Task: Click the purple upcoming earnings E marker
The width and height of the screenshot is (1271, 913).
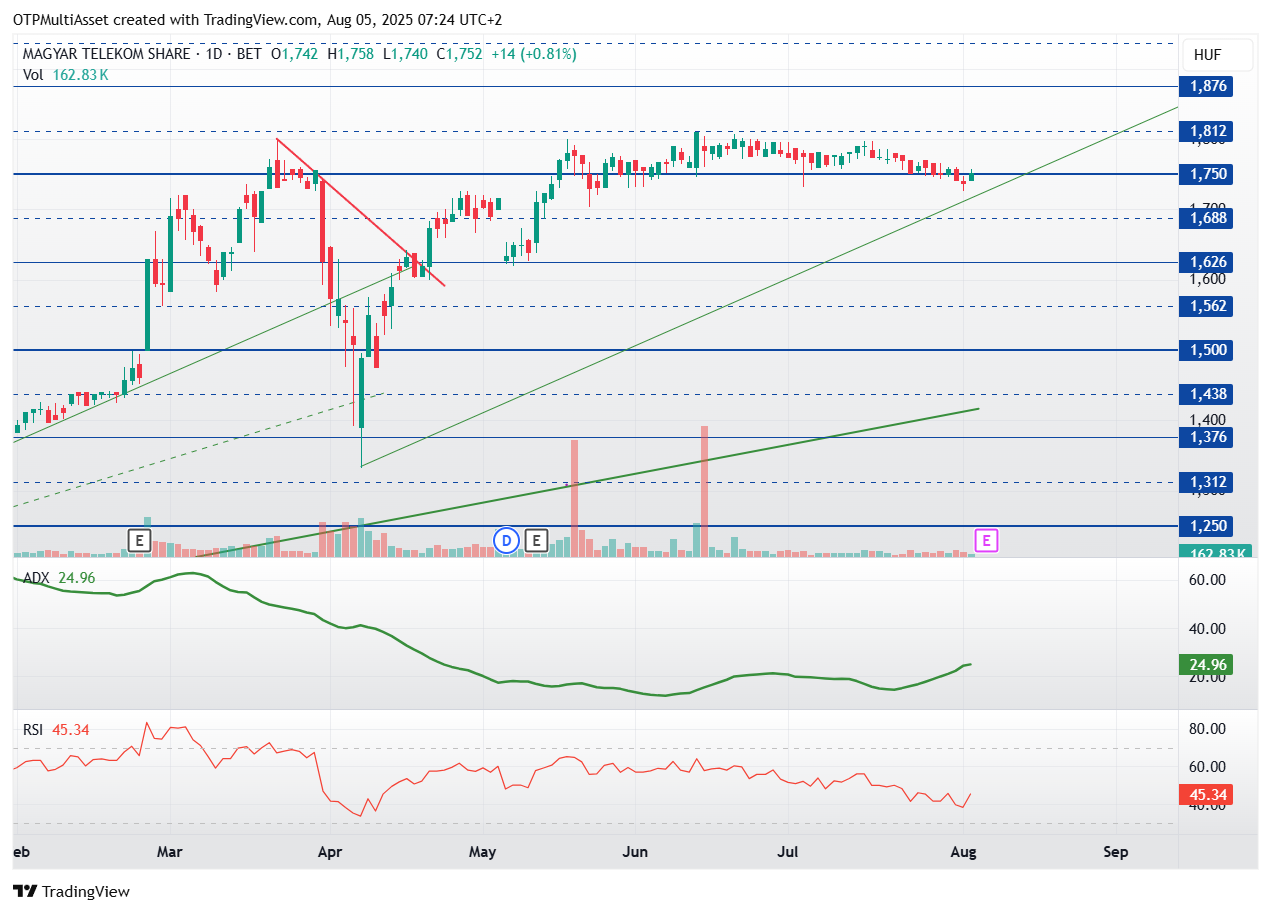Action: point(987,541)
